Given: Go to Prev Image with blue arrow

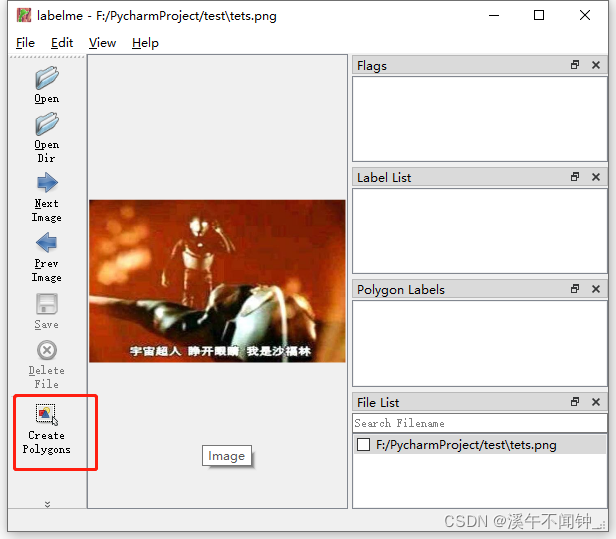Looking at the screenshot, I should pos(47,242).
